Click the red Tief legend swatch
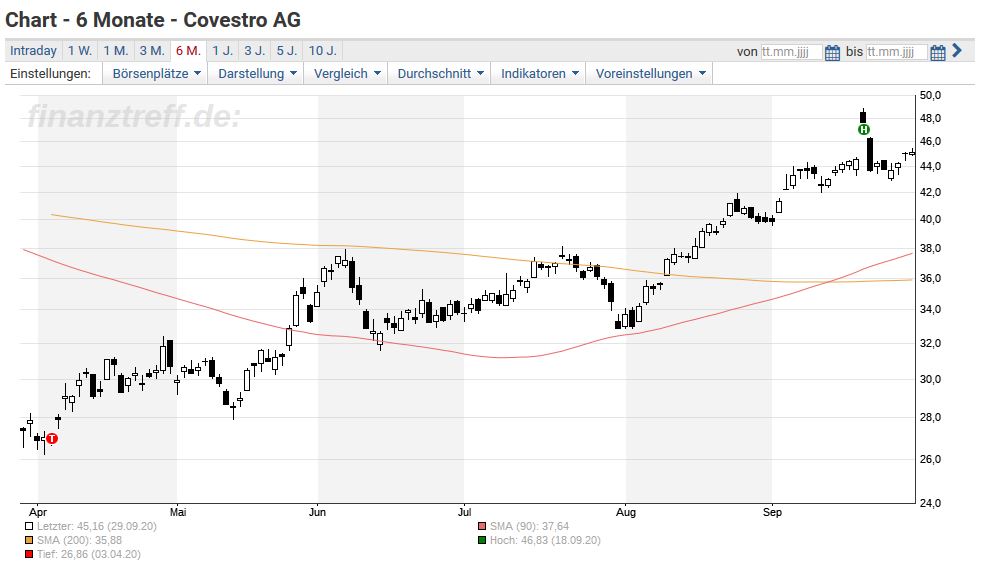The height and width of the screenshot is (562, 985). [29, 554]
